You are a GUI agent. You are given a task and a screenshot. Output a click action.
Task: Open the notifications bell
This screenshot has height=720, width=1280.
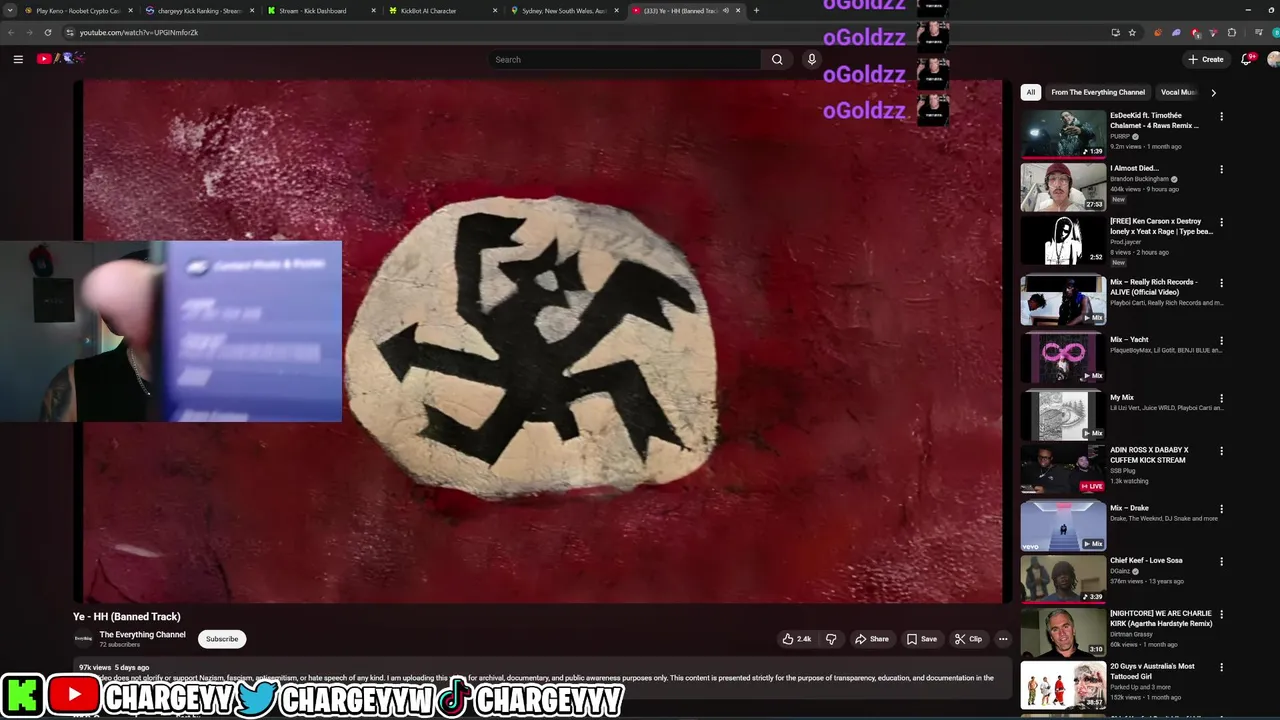(x=1246, y=59)
